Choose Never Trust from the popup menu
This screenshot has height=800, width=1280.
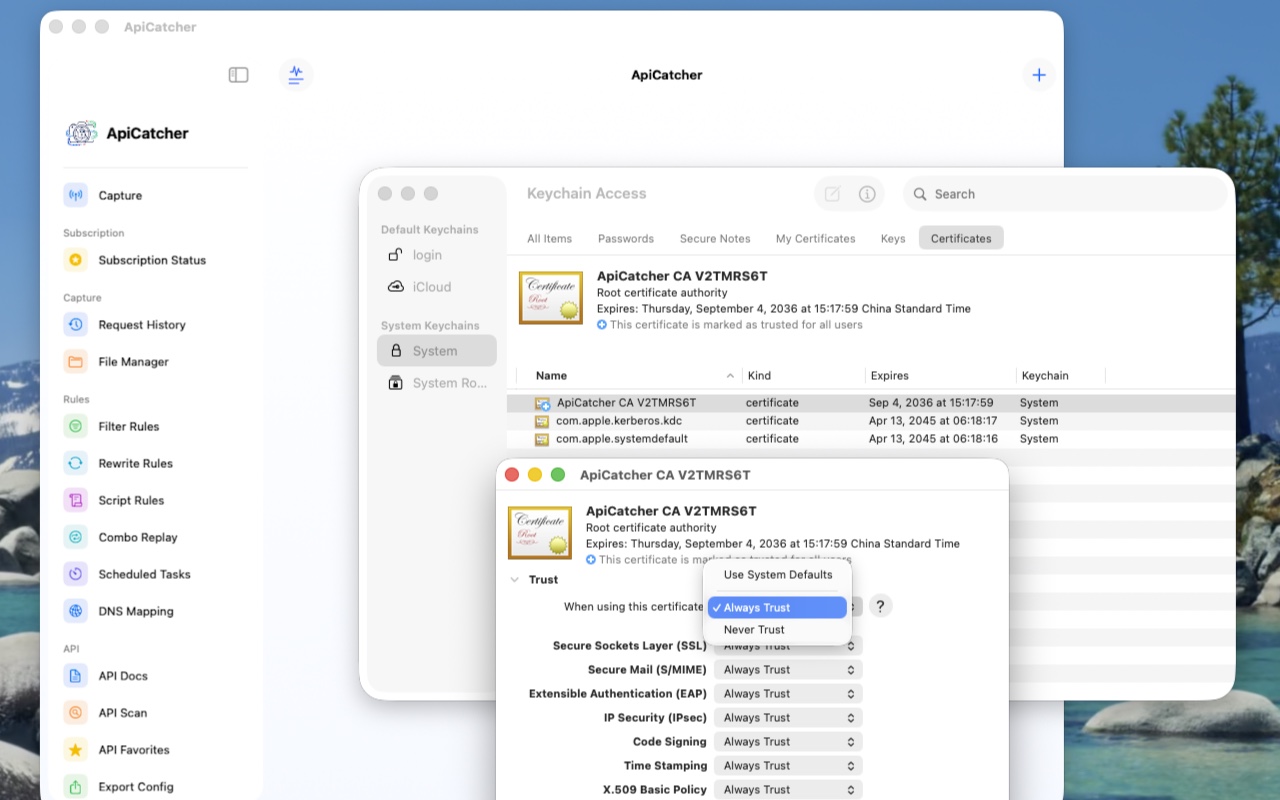point(777,630)
